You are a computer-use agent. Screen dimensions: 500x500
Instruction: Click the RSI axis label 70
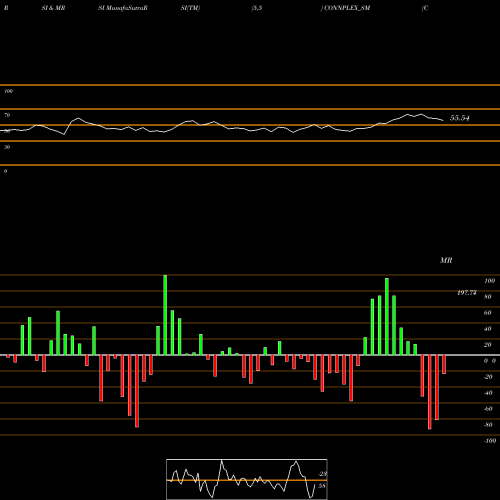coord(7,115)
